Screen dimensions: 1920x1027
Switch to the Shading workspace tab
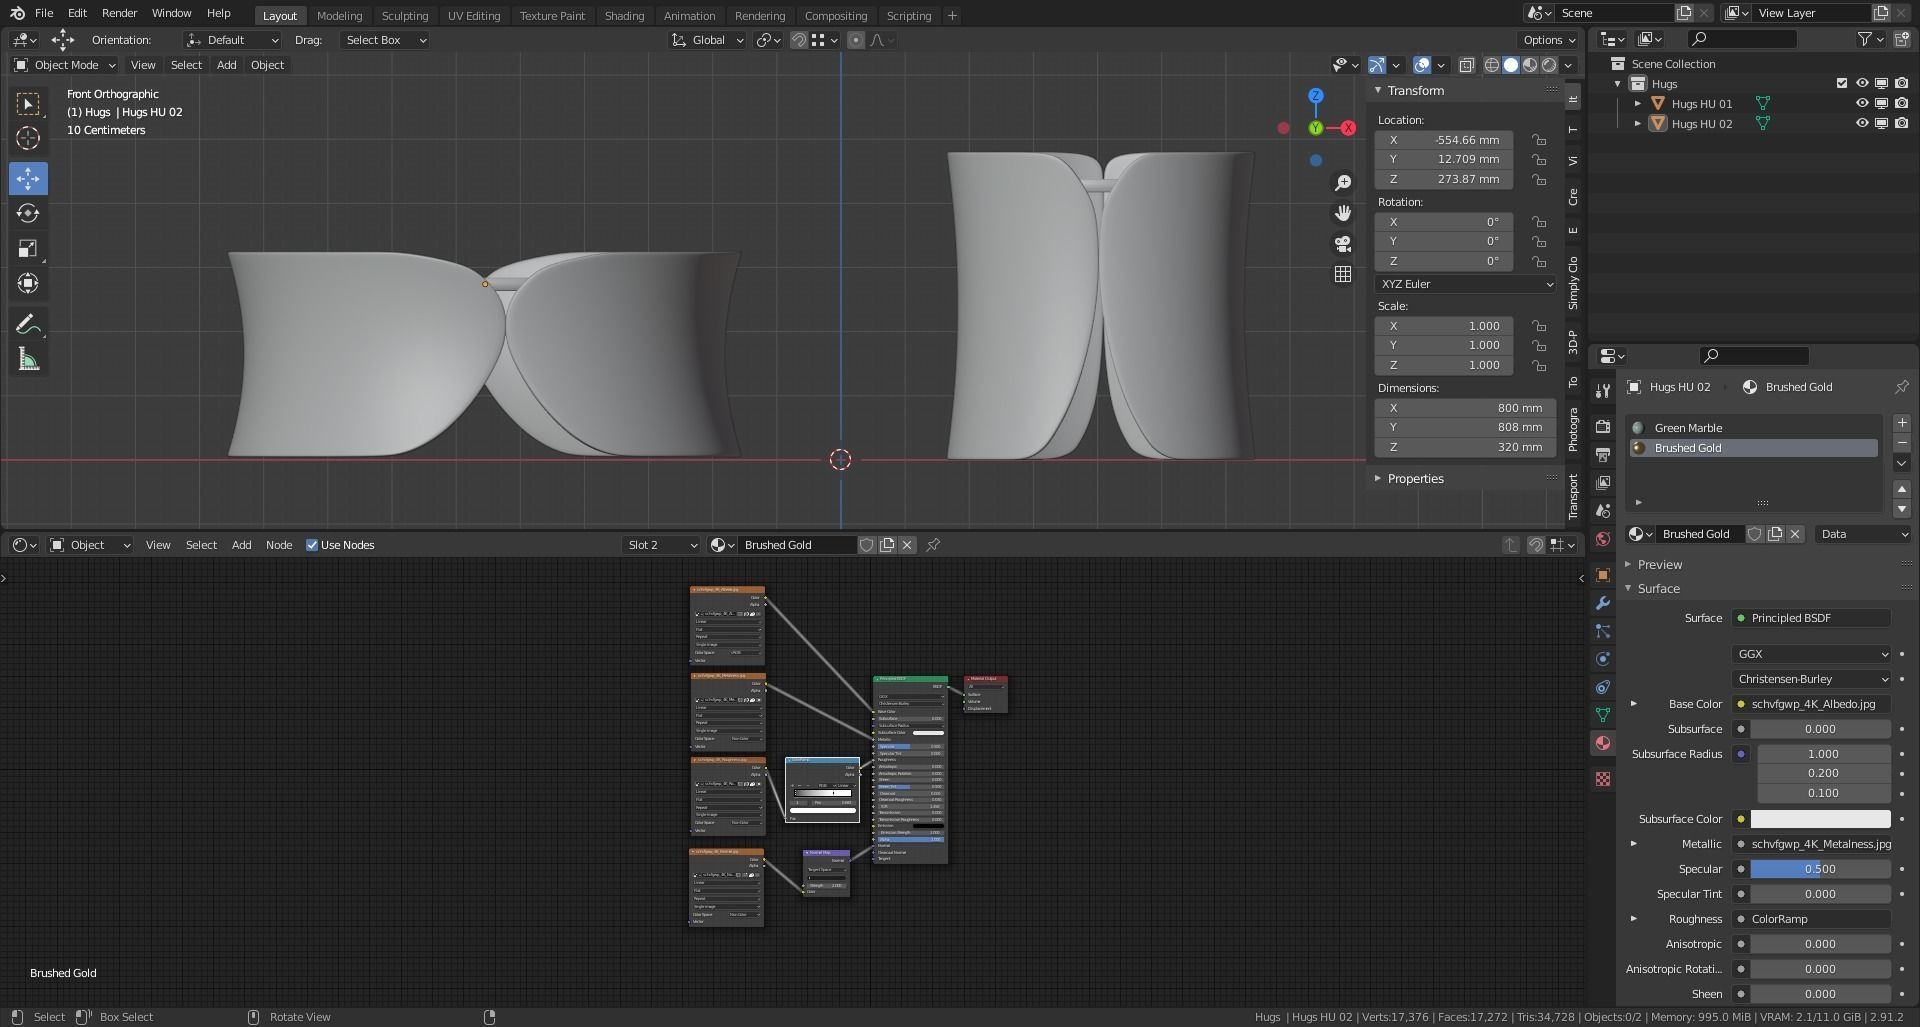[624, 16]
